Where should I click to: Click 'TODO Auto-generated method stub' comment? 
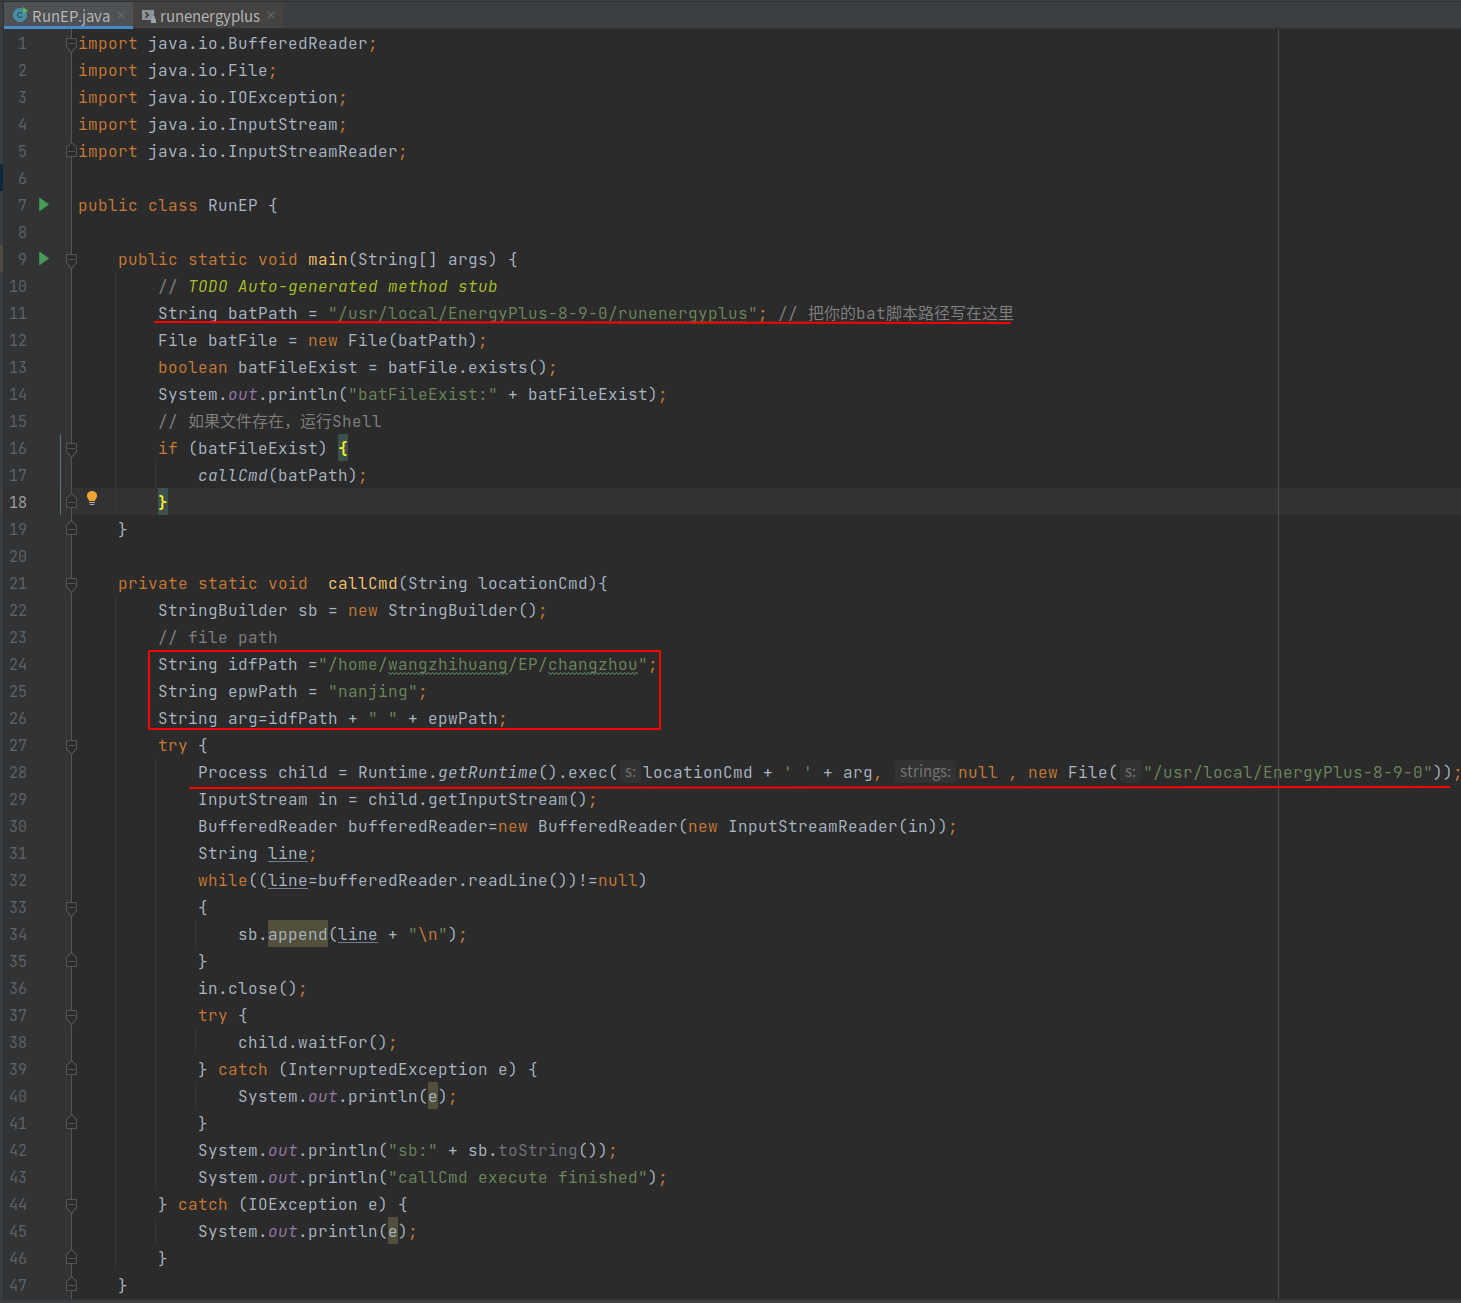coord(342,286)
